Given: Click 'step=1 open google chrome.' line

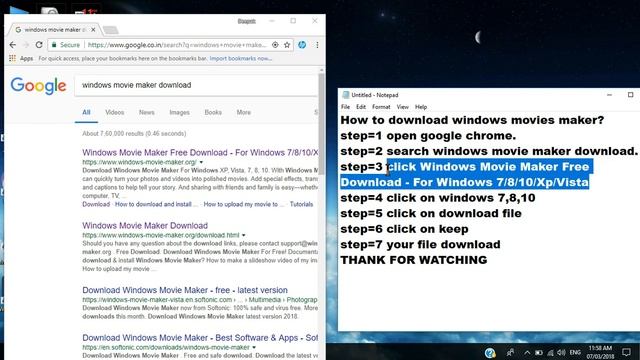Looking at the screenshot, I should coord(428,136).
